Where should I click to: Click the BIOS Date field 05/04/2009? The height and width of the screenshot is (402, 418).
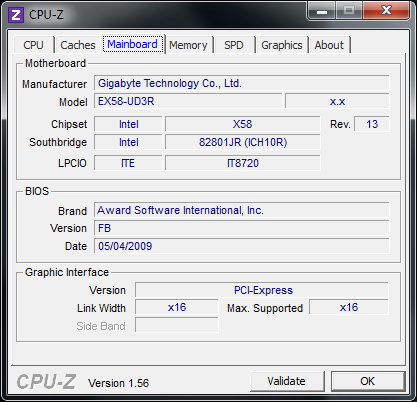click(x=242, y=246)
